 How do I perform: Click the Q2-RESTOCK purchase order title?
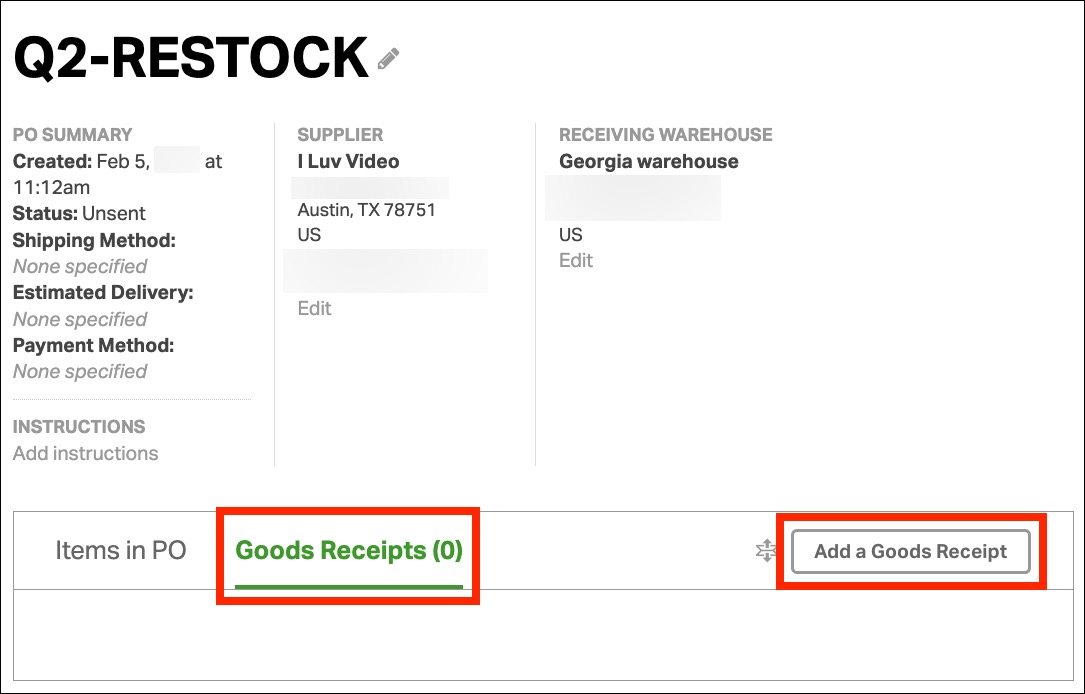191,58
